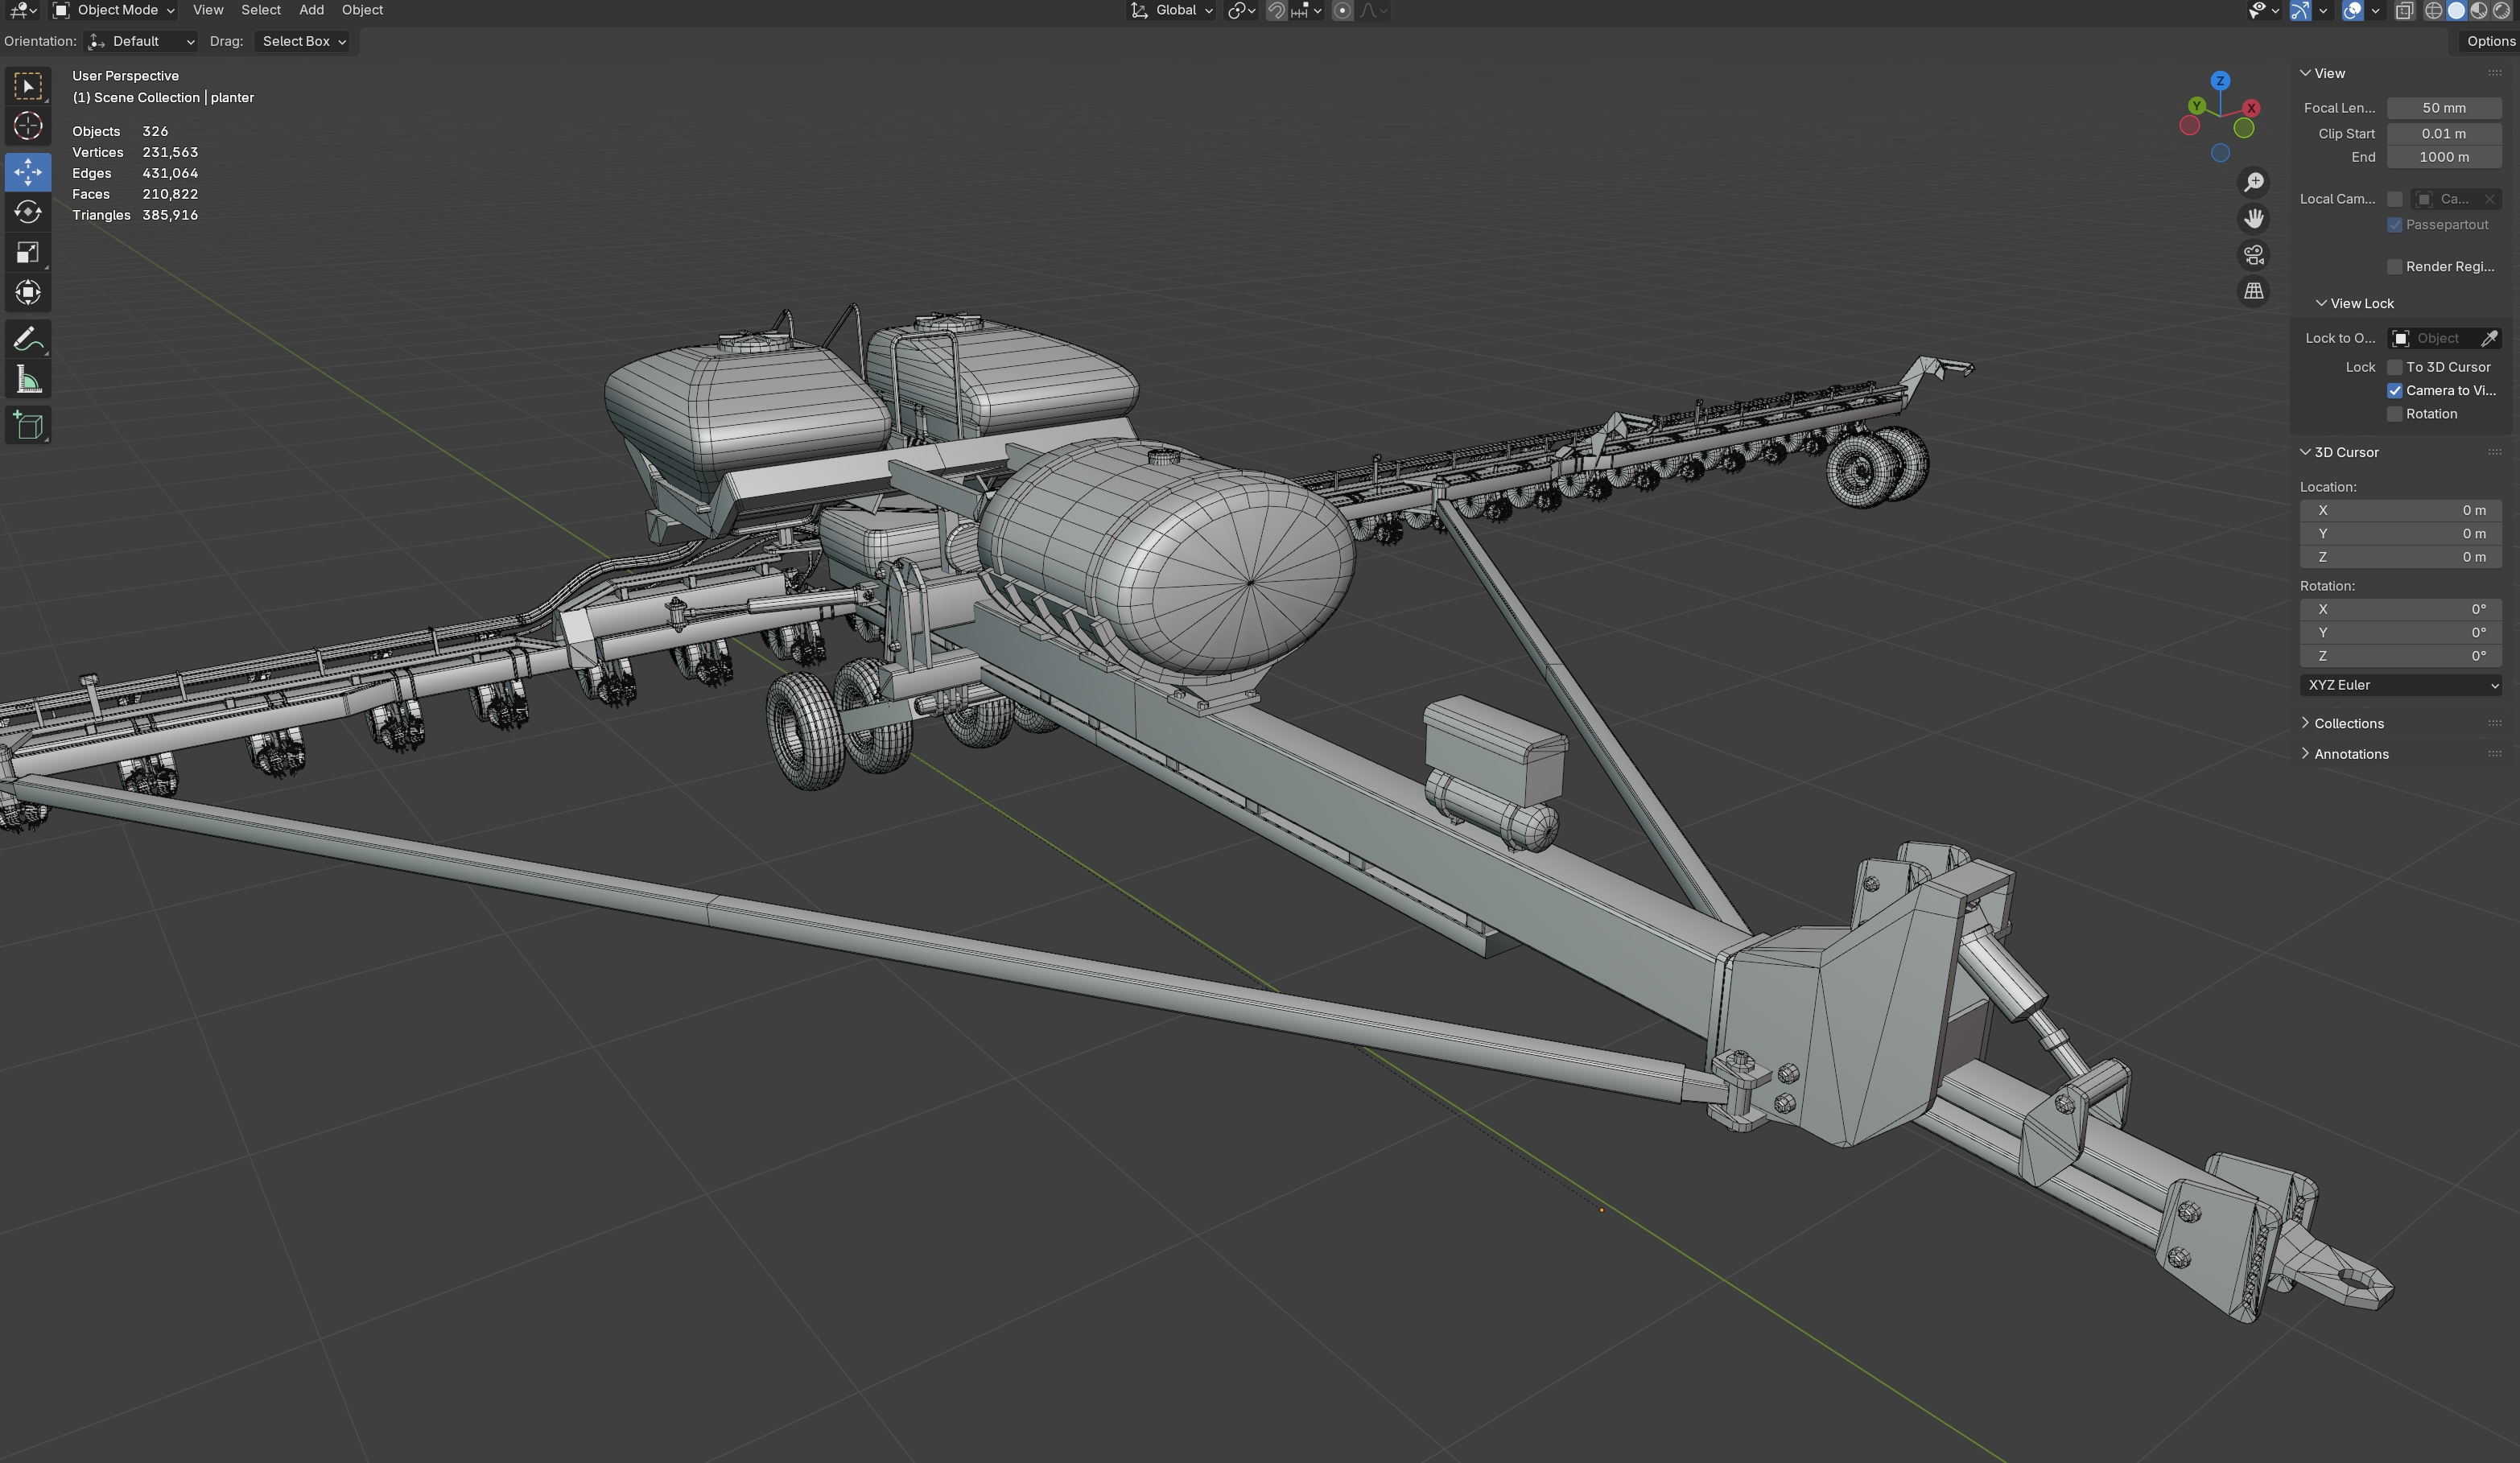2520x1463 pixels.
Task: Toggle camera view button
Action: 2253,255
